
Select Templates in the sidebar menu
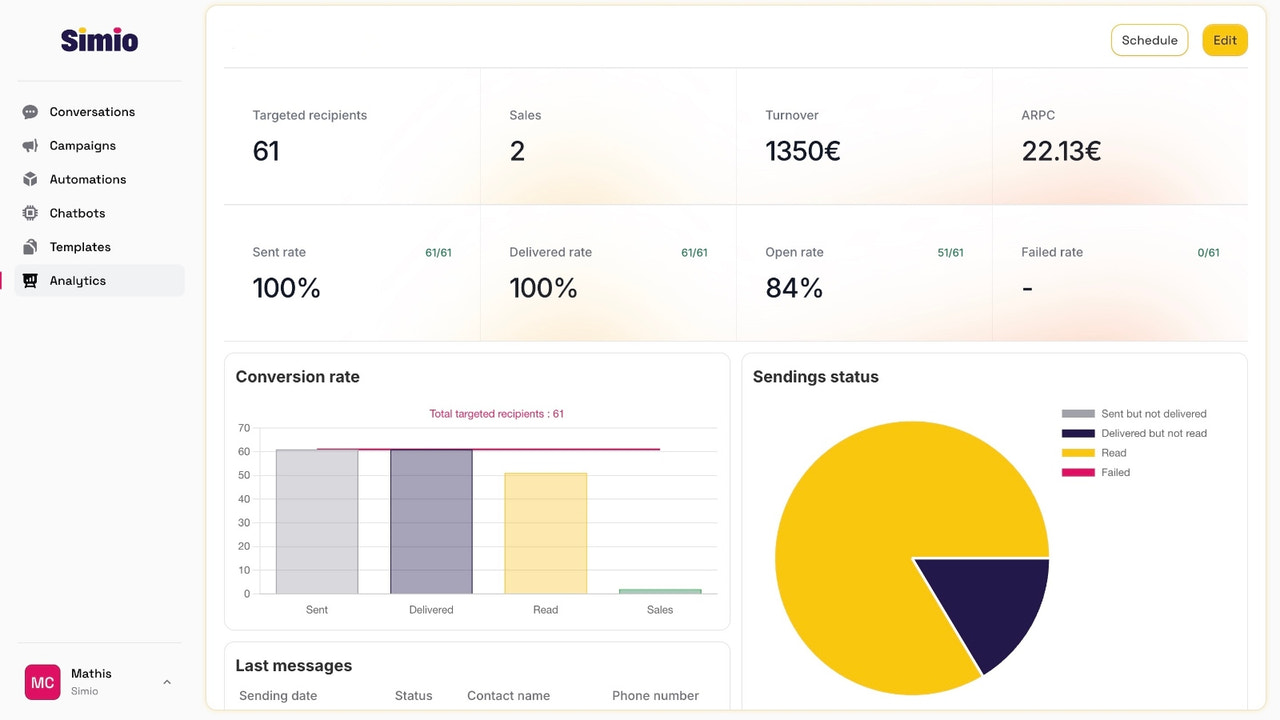80,246
